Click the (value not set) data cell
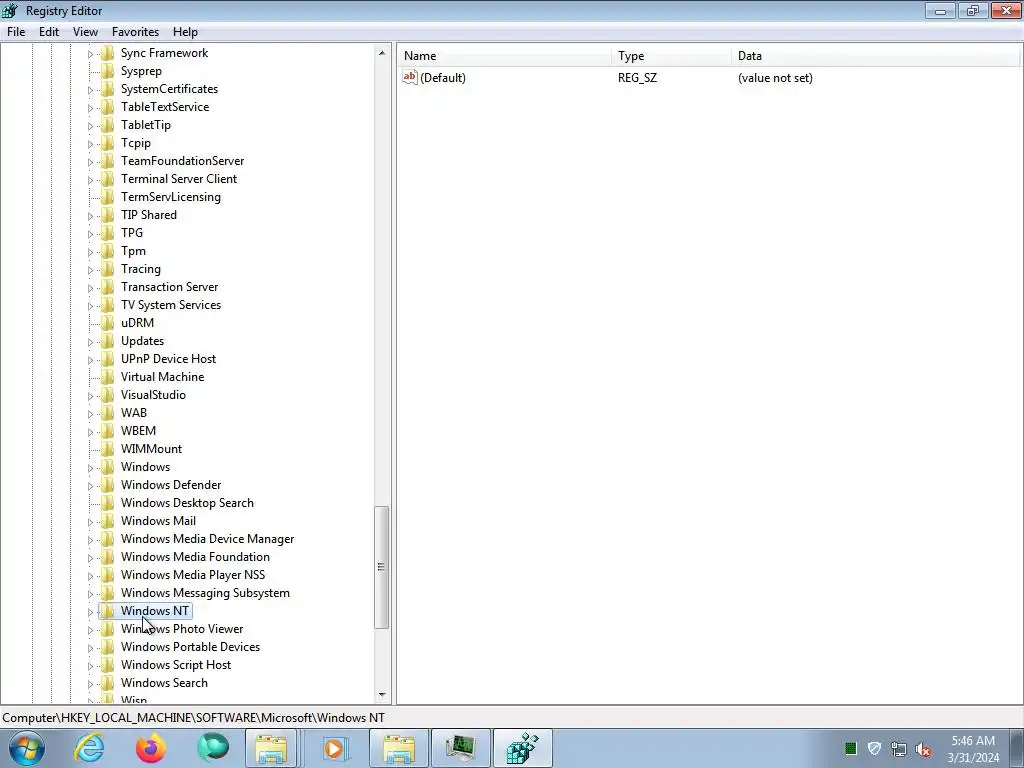Viewport: 1024px width, 768px height. [775, 78]
